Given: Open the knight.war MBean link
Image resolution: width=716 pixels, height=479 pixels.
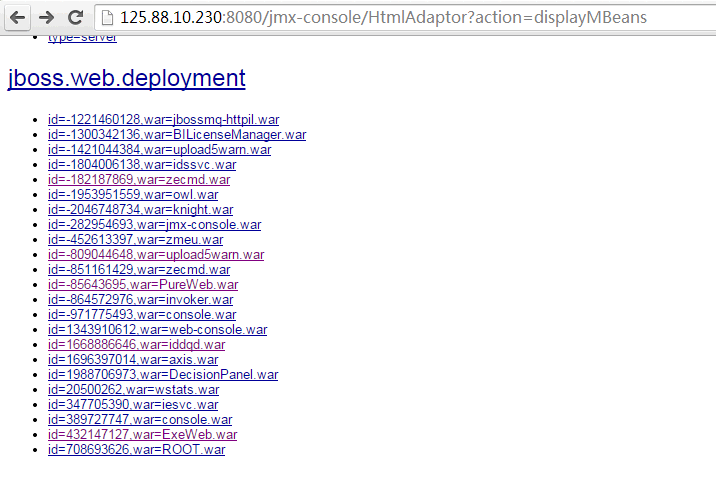Looking at the screenshot, I should point(141,210).
